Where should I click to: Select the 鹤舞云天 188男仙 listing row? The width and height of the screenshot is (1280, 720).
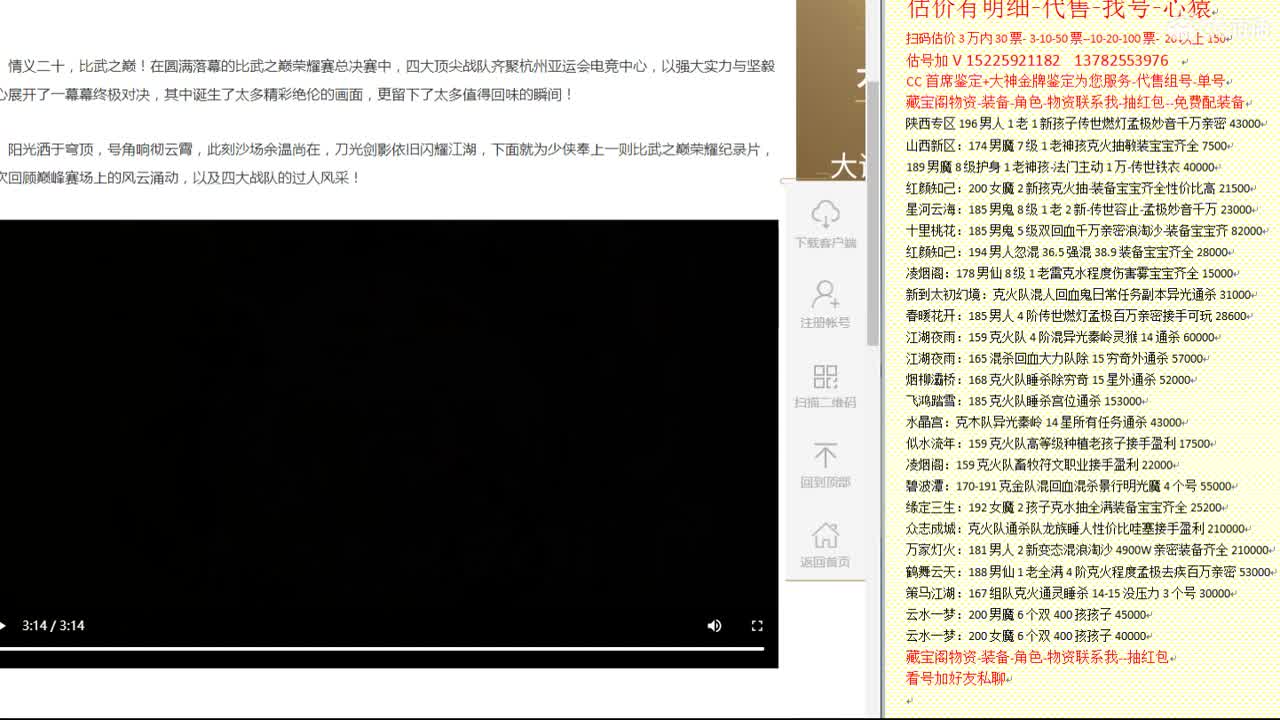pos(1088,571)
